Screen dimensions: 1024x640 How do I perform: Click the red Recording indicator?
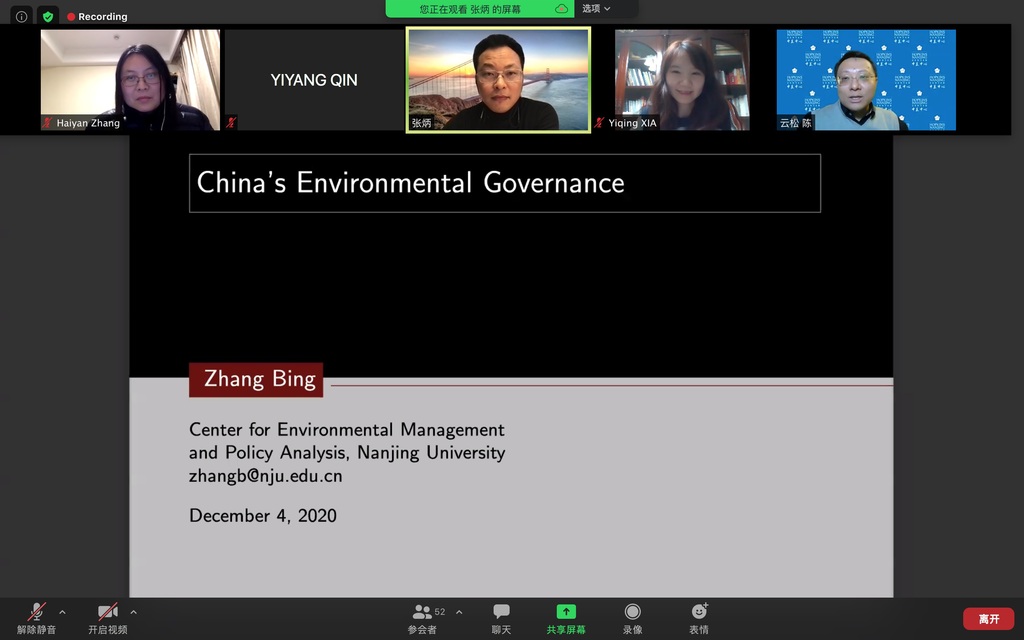point(97,16)
